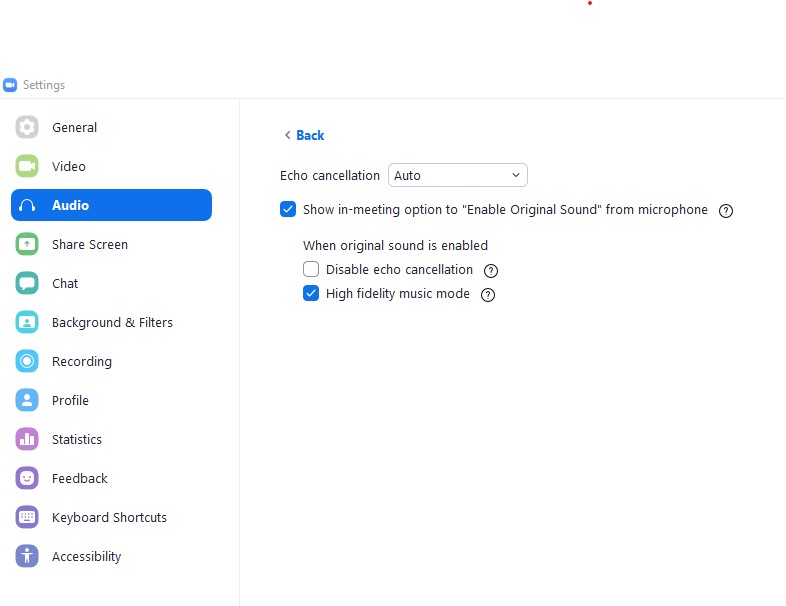Screen dimensions: 786x606
Task: Click the Chat bubble icon
Action: click(x=27, y=283)
